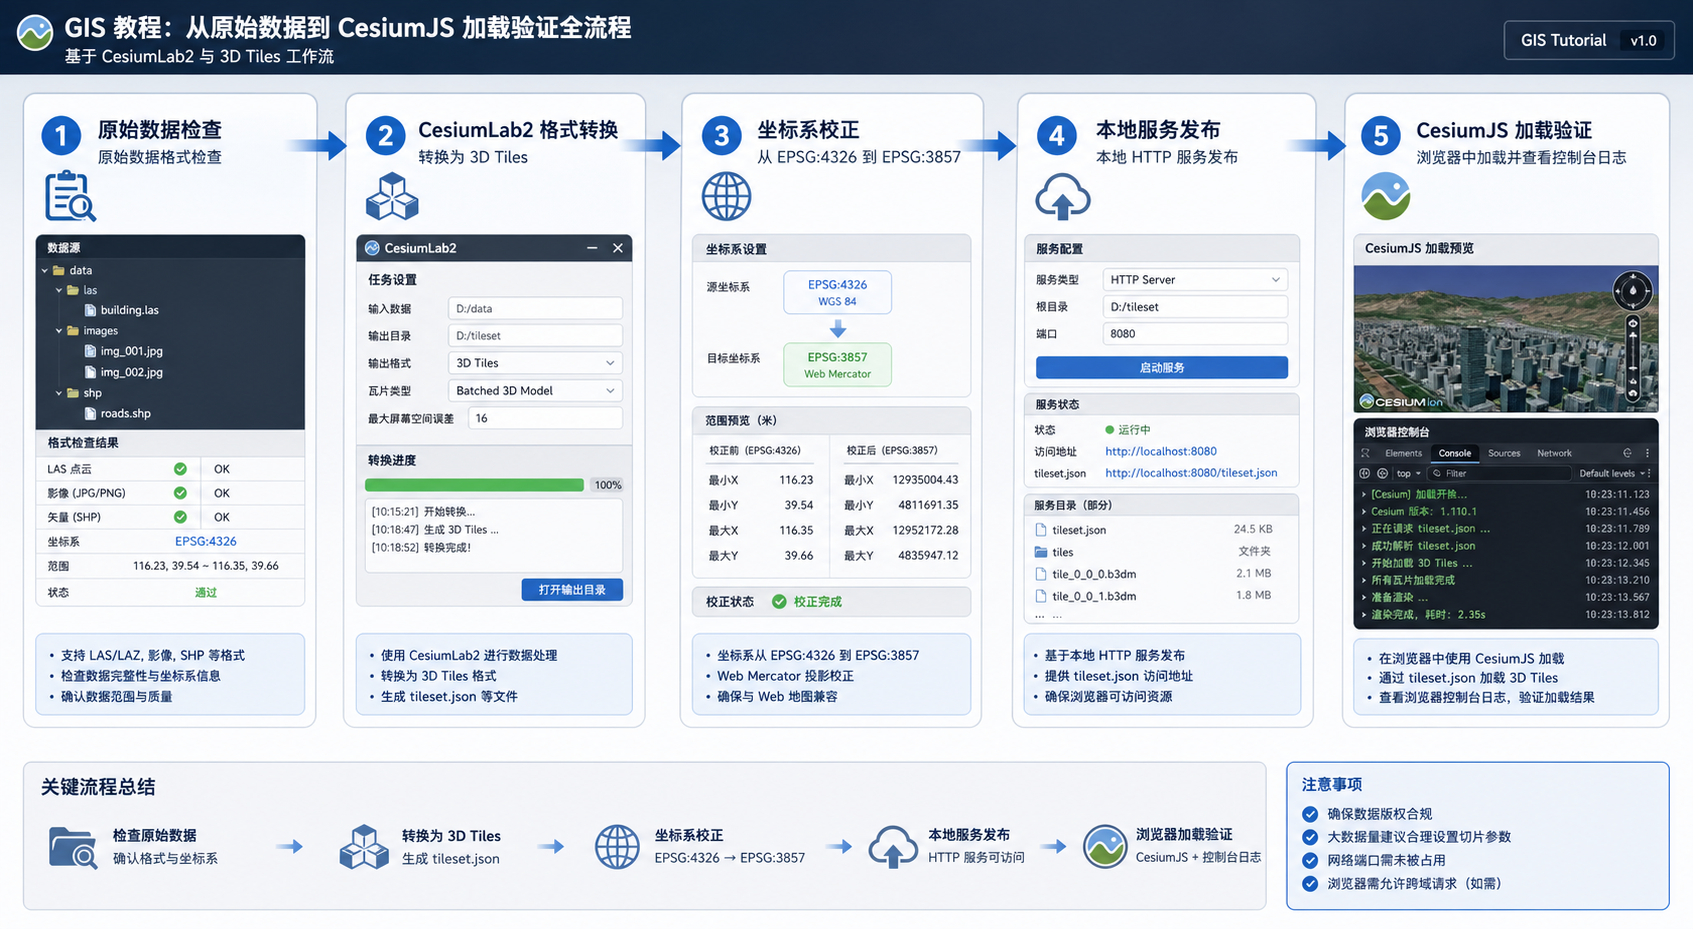Click the cubes icon beside 转换为 3D Tiles summary
The image size is (1693, 929).
point(364,847)
